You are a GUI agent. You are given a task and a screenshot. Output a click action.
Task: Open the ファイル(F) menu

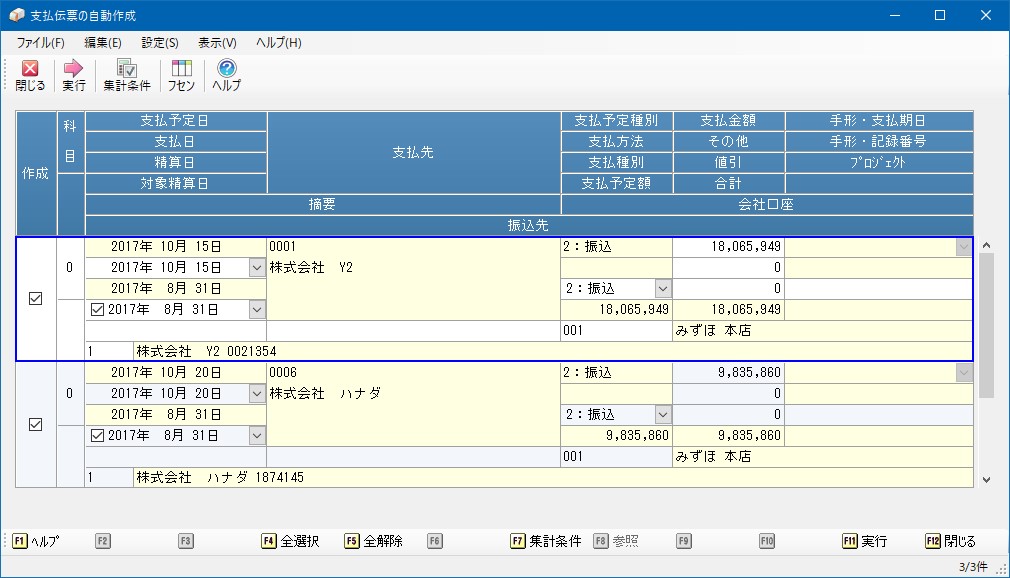pos(40,43)
